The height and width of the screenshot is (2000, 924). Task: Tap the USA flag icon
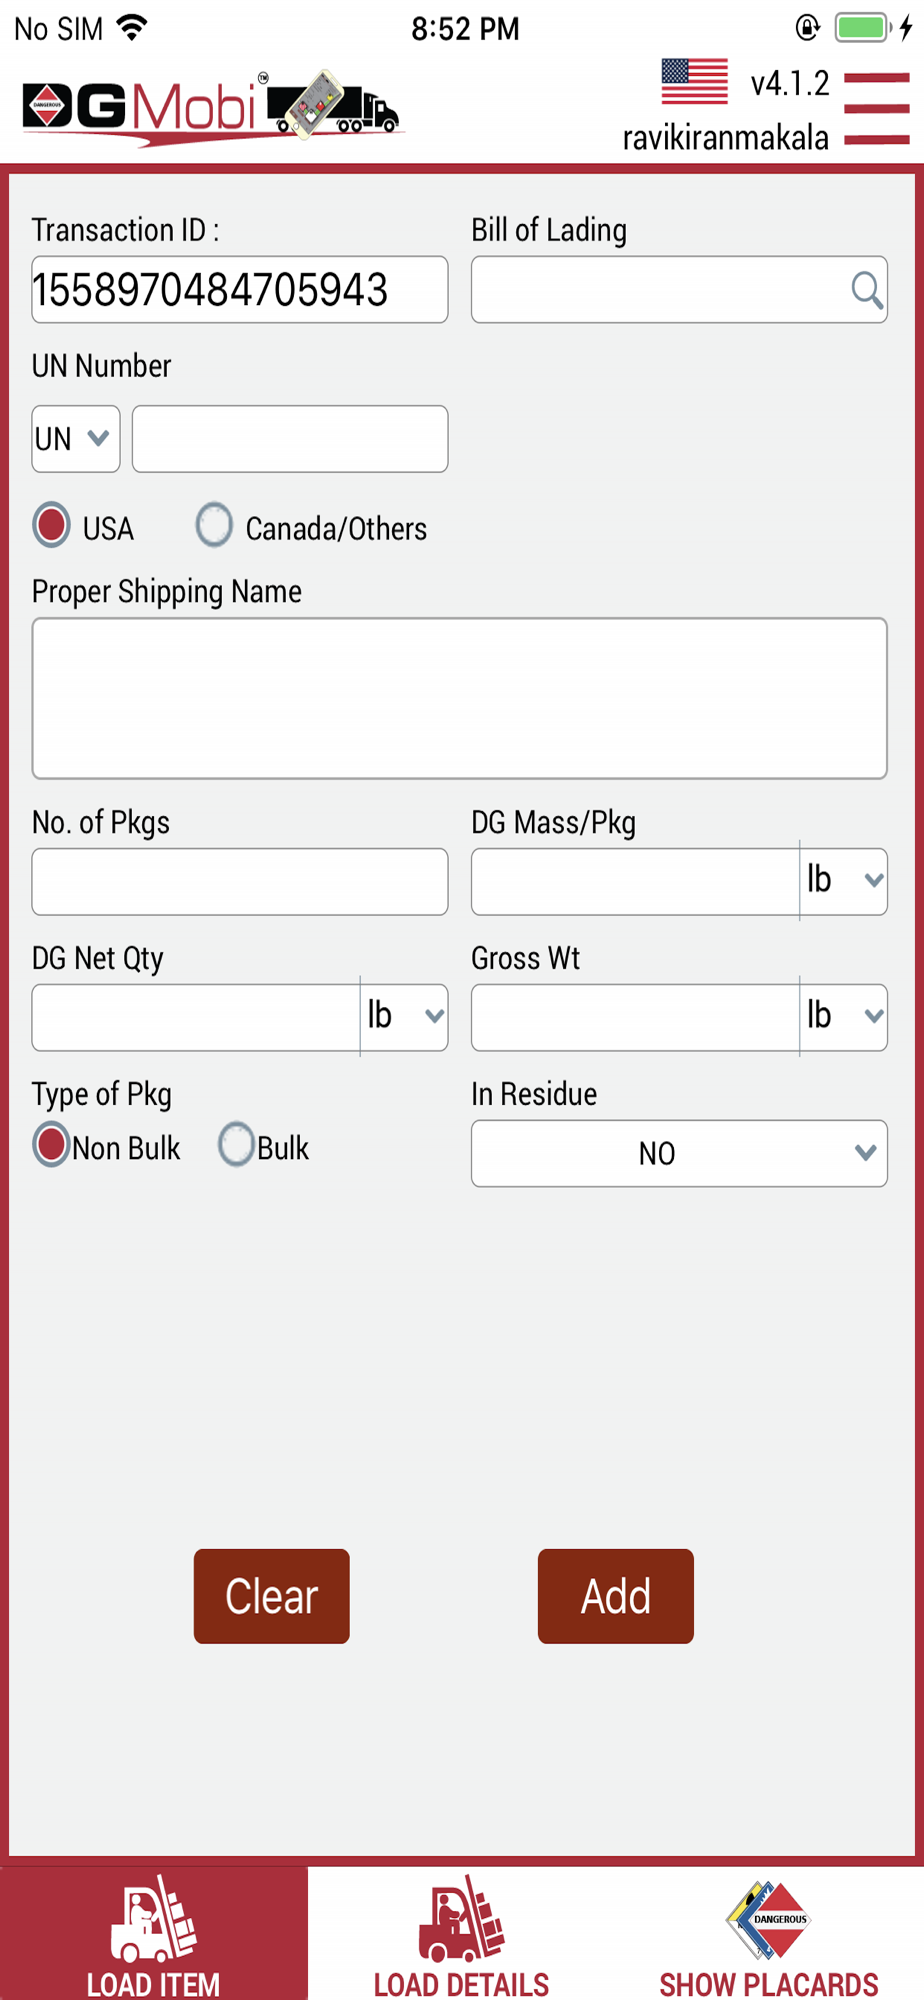pos(694,81)
